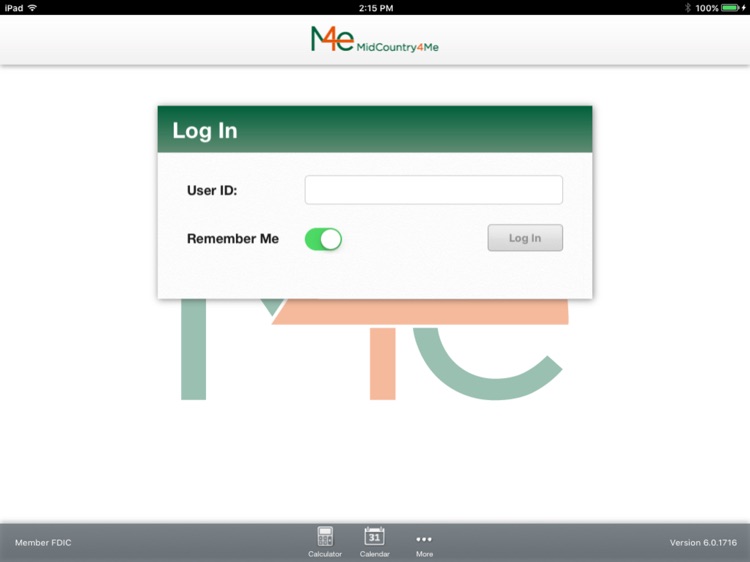The image size is (750, 562).
Task: Click the Version 6.0.1716 label
Action: [703, 542]
